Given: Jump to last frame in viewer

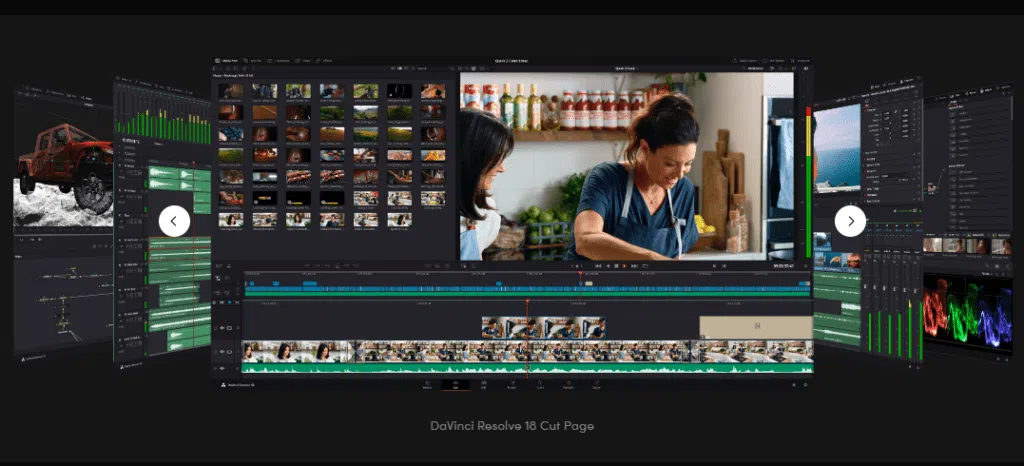Looking at the screenshot, I should coord(634,266).
